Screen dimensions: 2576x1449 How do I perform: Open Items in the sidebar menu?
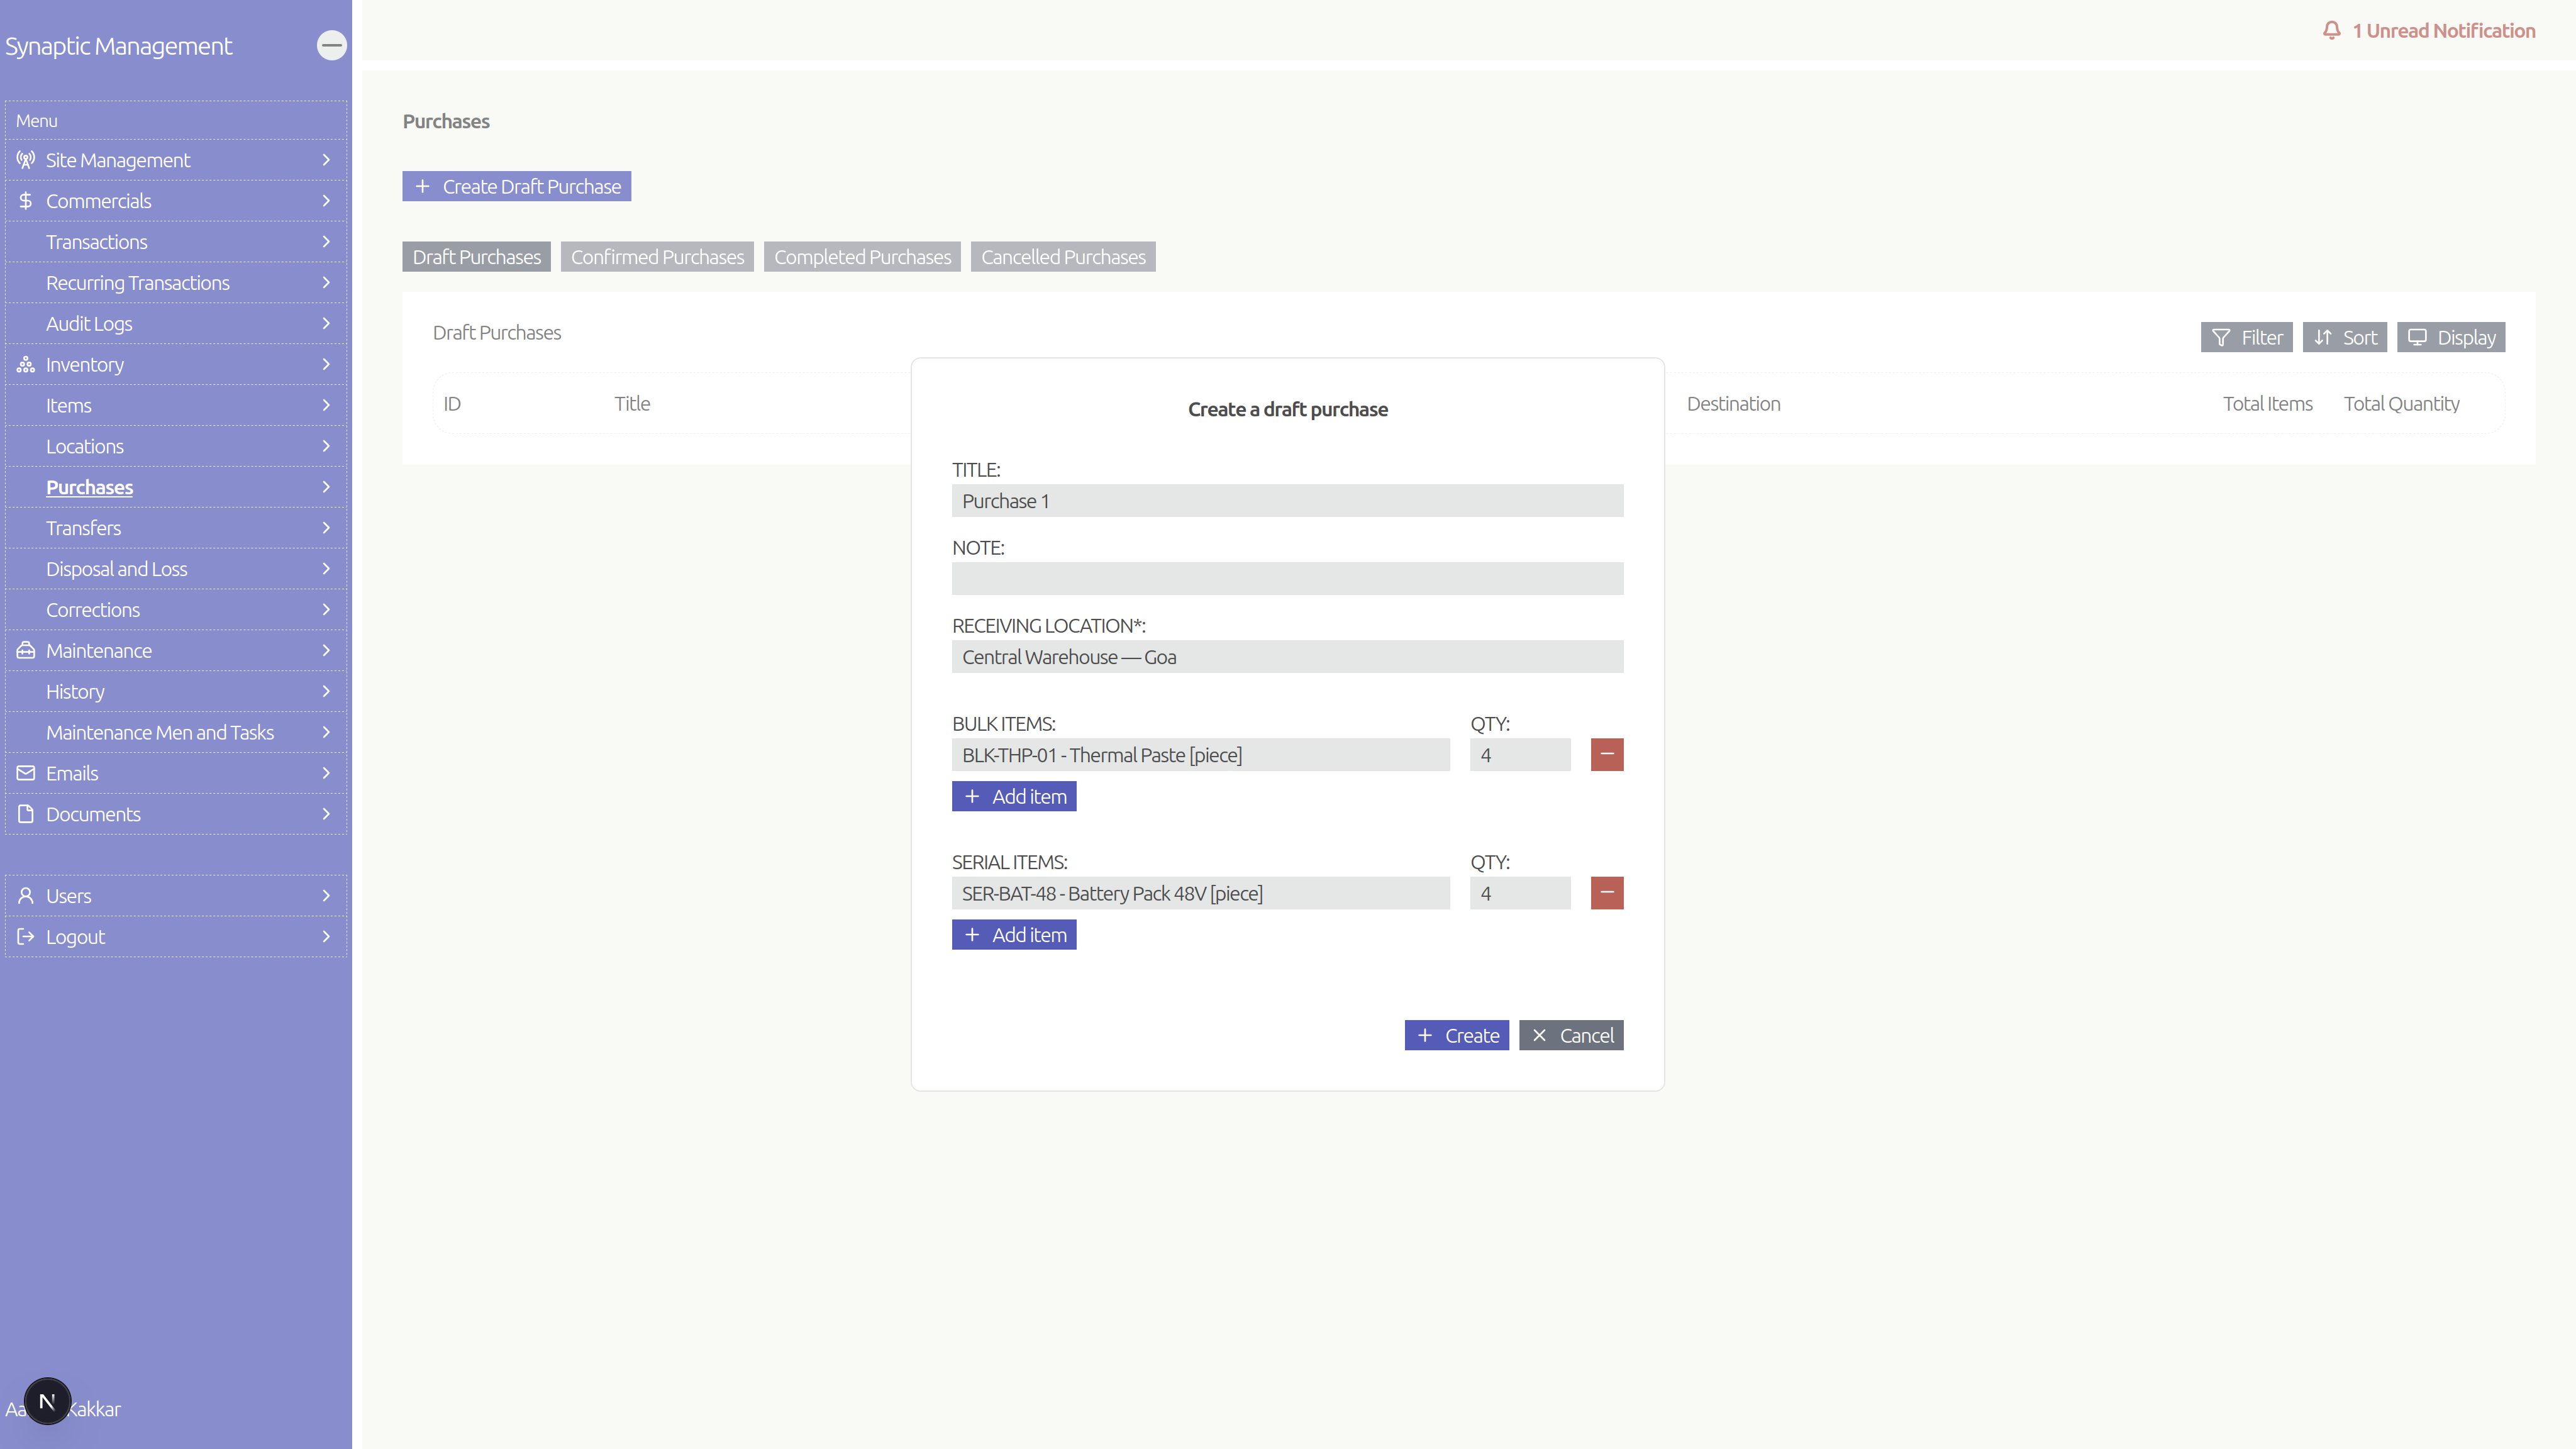pos(176,406)
